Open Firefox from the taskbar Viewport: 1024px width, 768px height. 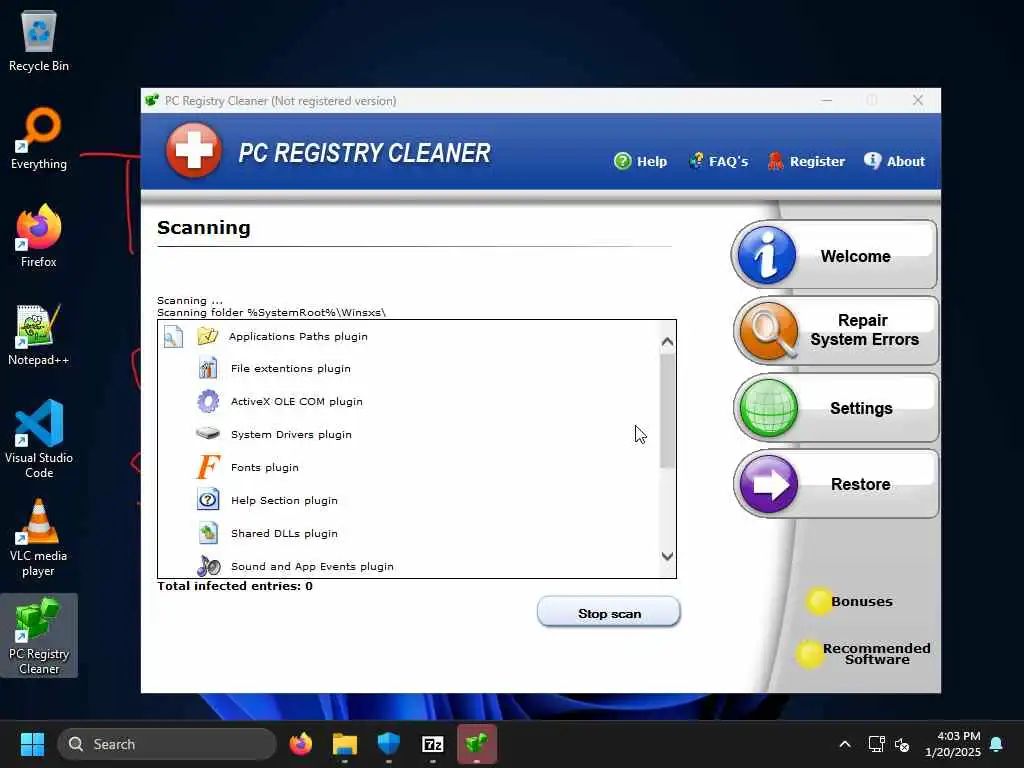pos(300,744)
